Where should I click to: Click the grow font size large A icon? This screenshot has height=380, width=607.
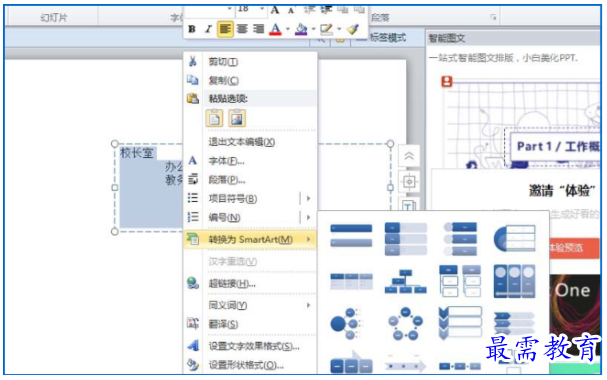coord(275,10)
